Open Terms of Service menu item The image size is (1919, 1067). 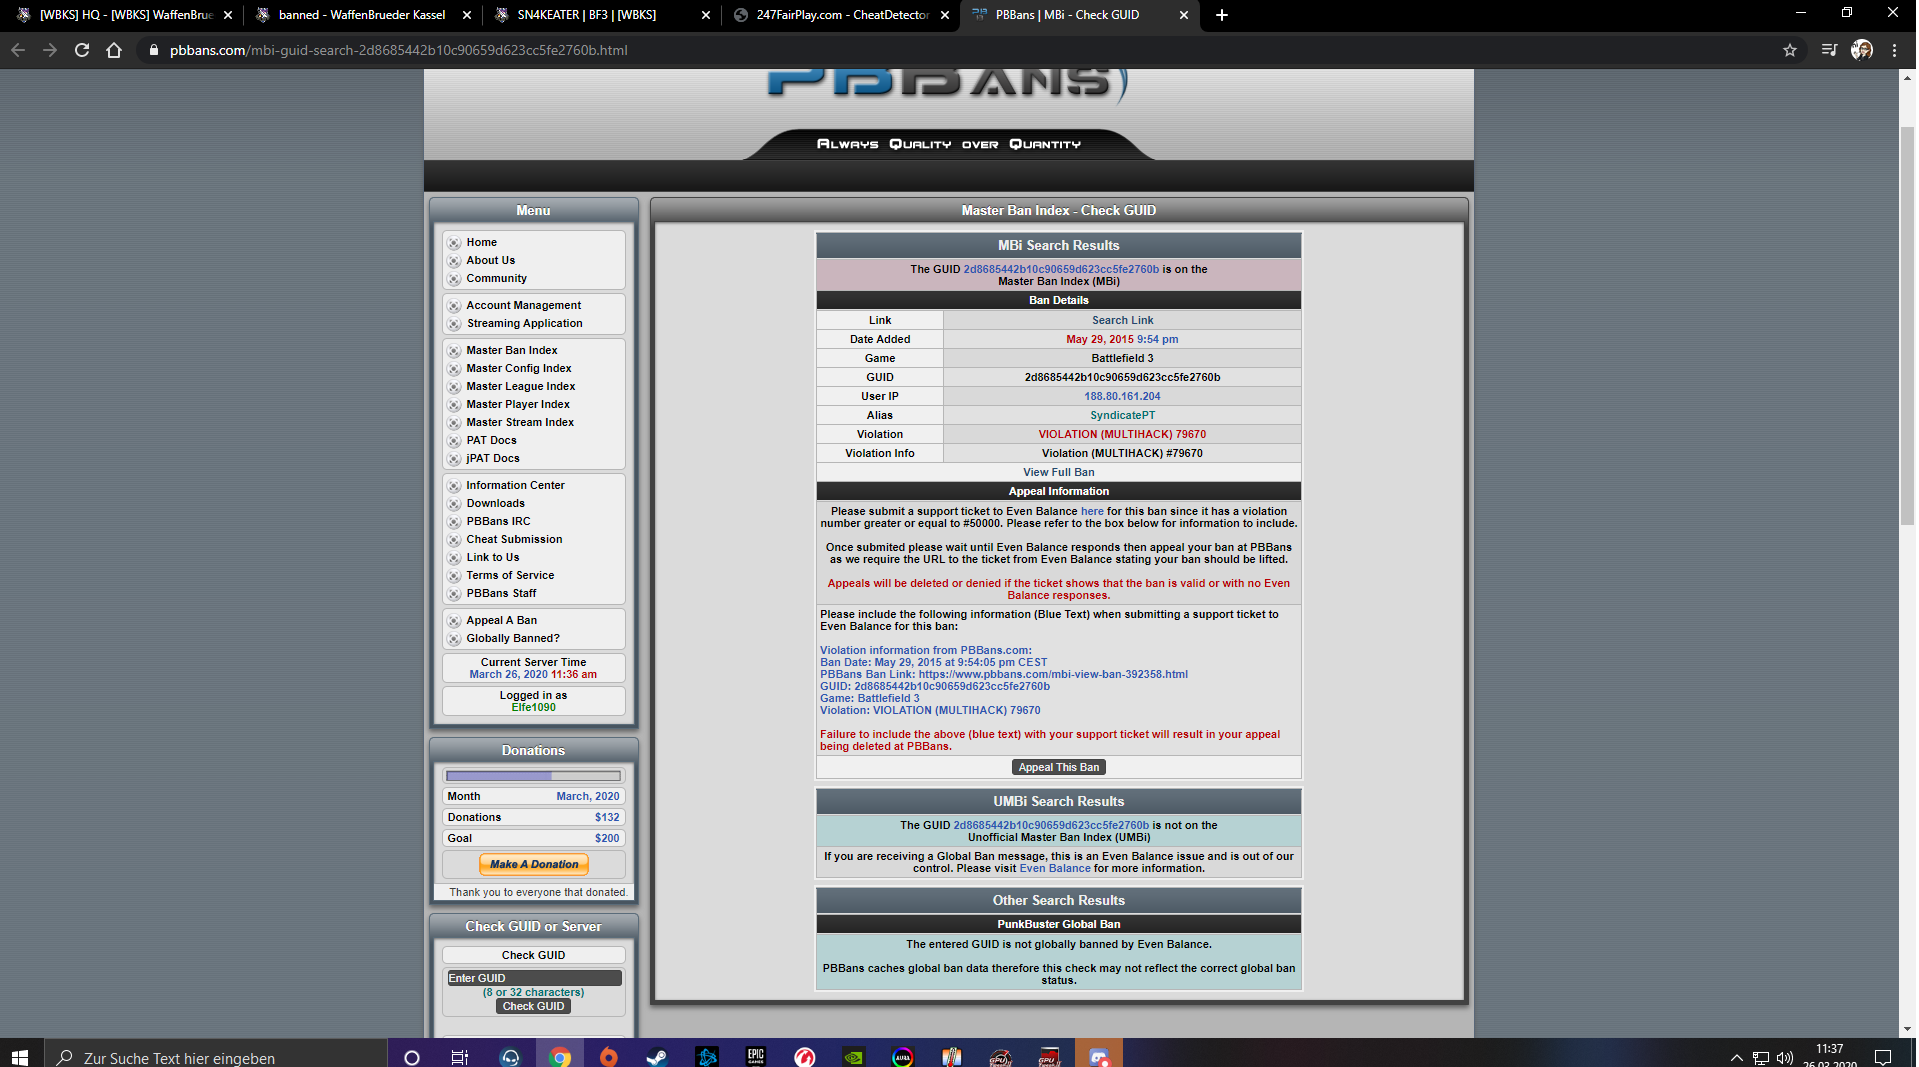[x=510, y=575]
